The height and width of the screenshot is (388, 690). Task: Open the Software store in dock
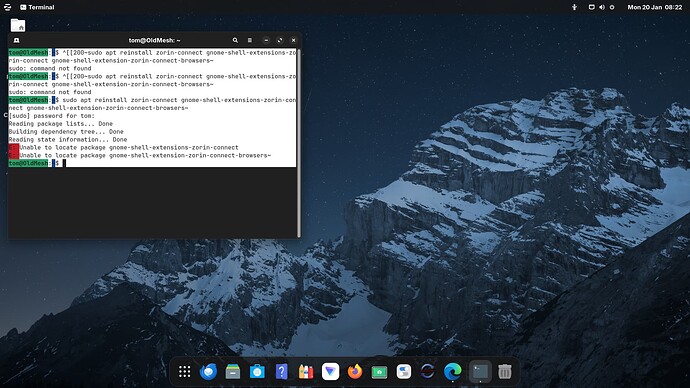(257, 372)
